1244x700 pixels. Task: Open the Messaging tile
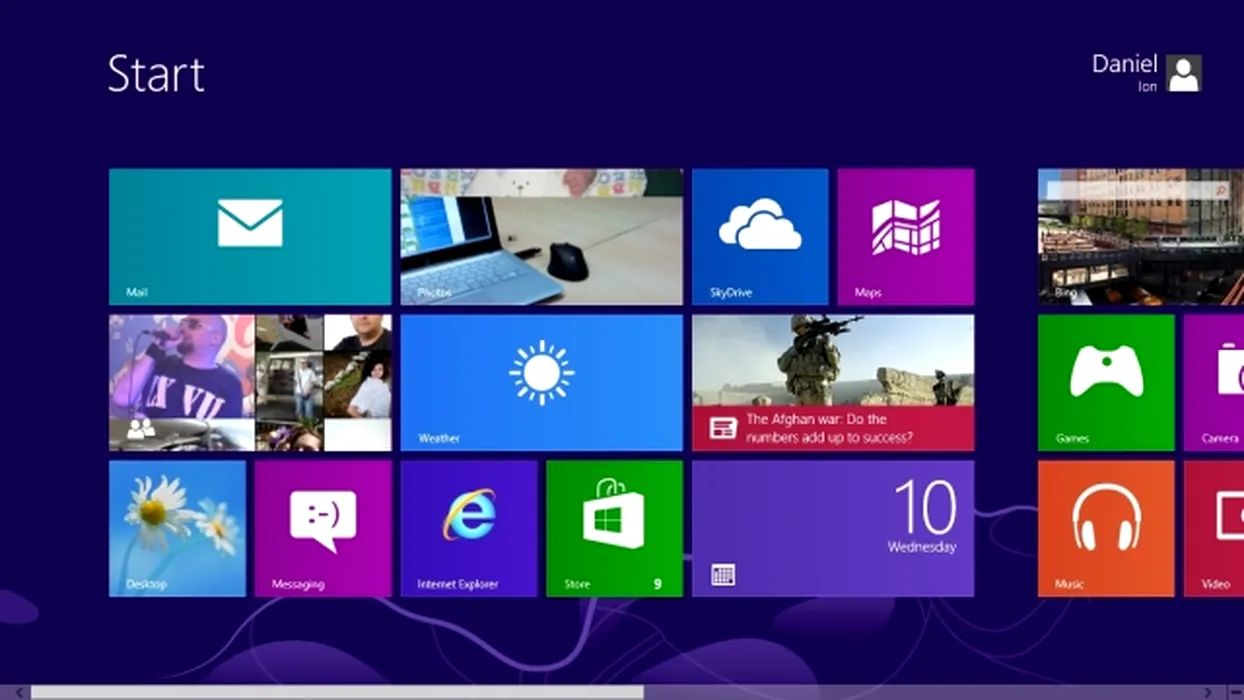[322, 528]
